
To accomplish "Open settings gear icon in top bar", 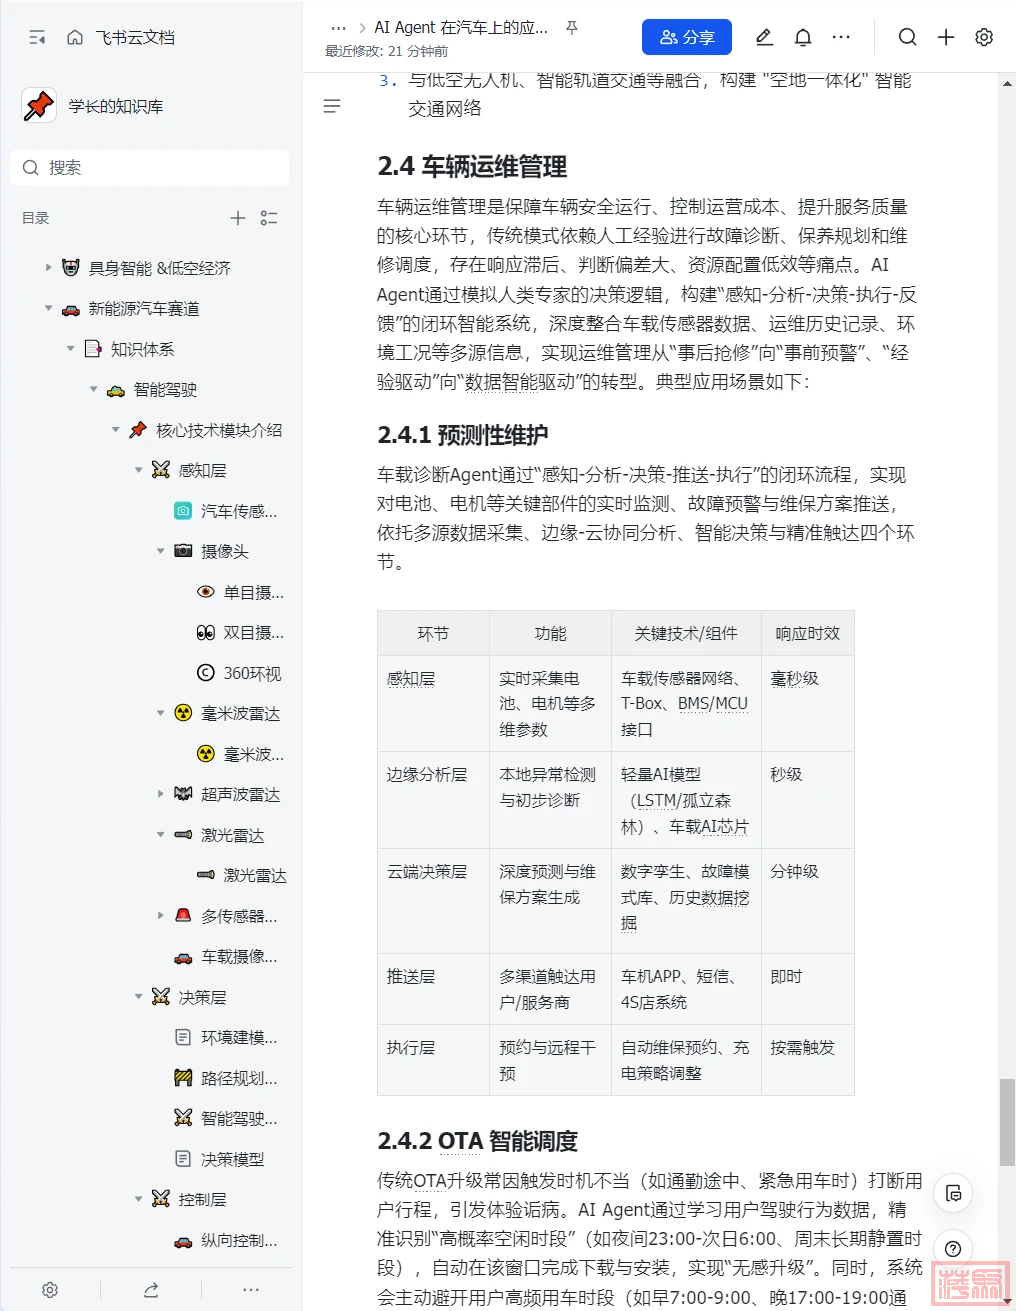I will pos(984,37).
